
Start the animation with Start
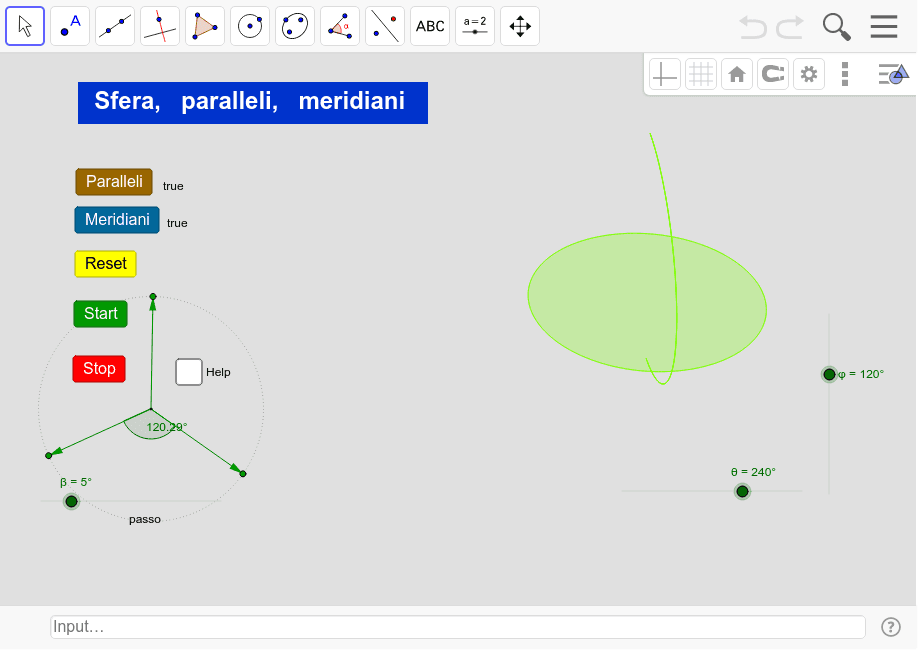coord(101,313)
